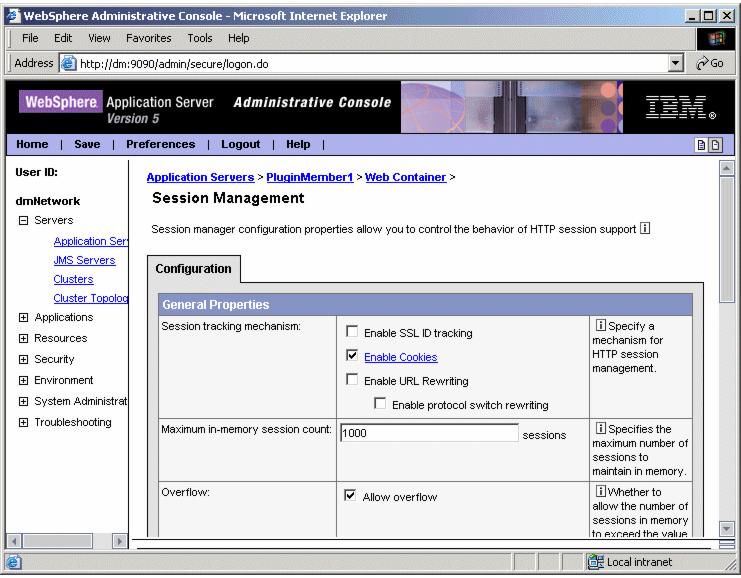741x578 pixels.
Task: Click the Go arrow button beside address bar
Action: 710,63
